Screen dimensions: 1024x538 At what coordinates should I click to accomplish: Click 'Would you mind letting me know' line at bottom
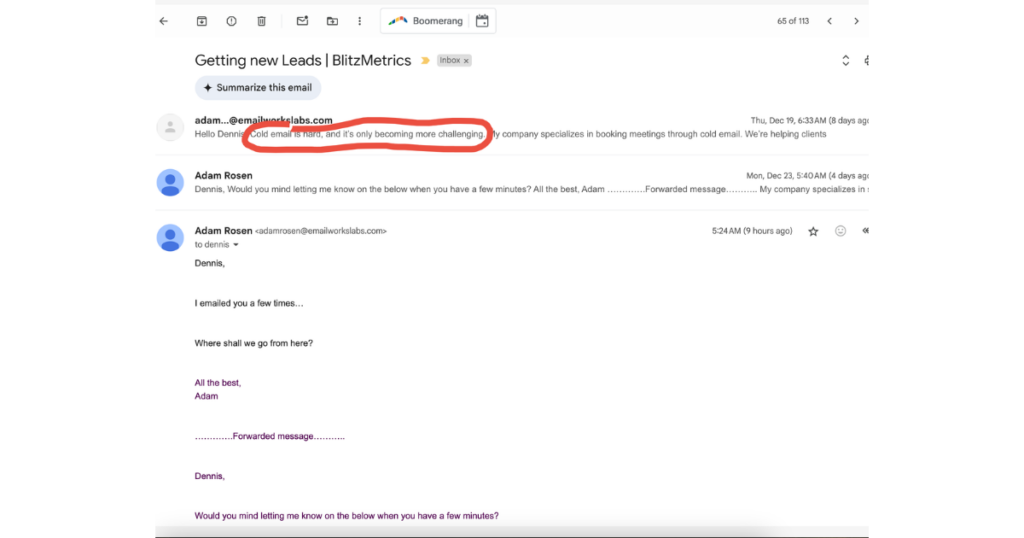click(346, 516)
